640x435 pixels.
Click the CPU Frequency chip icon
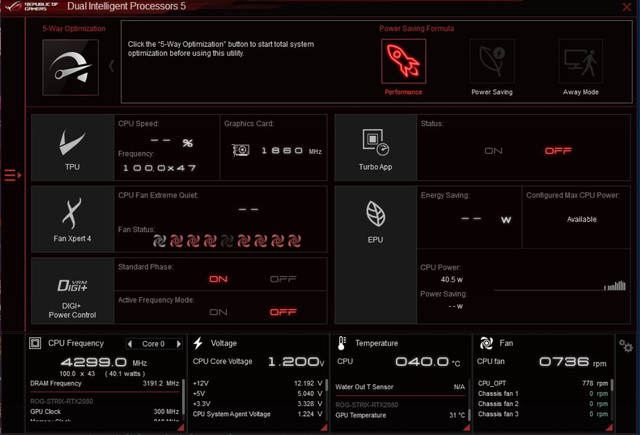(x=35, y=343)
